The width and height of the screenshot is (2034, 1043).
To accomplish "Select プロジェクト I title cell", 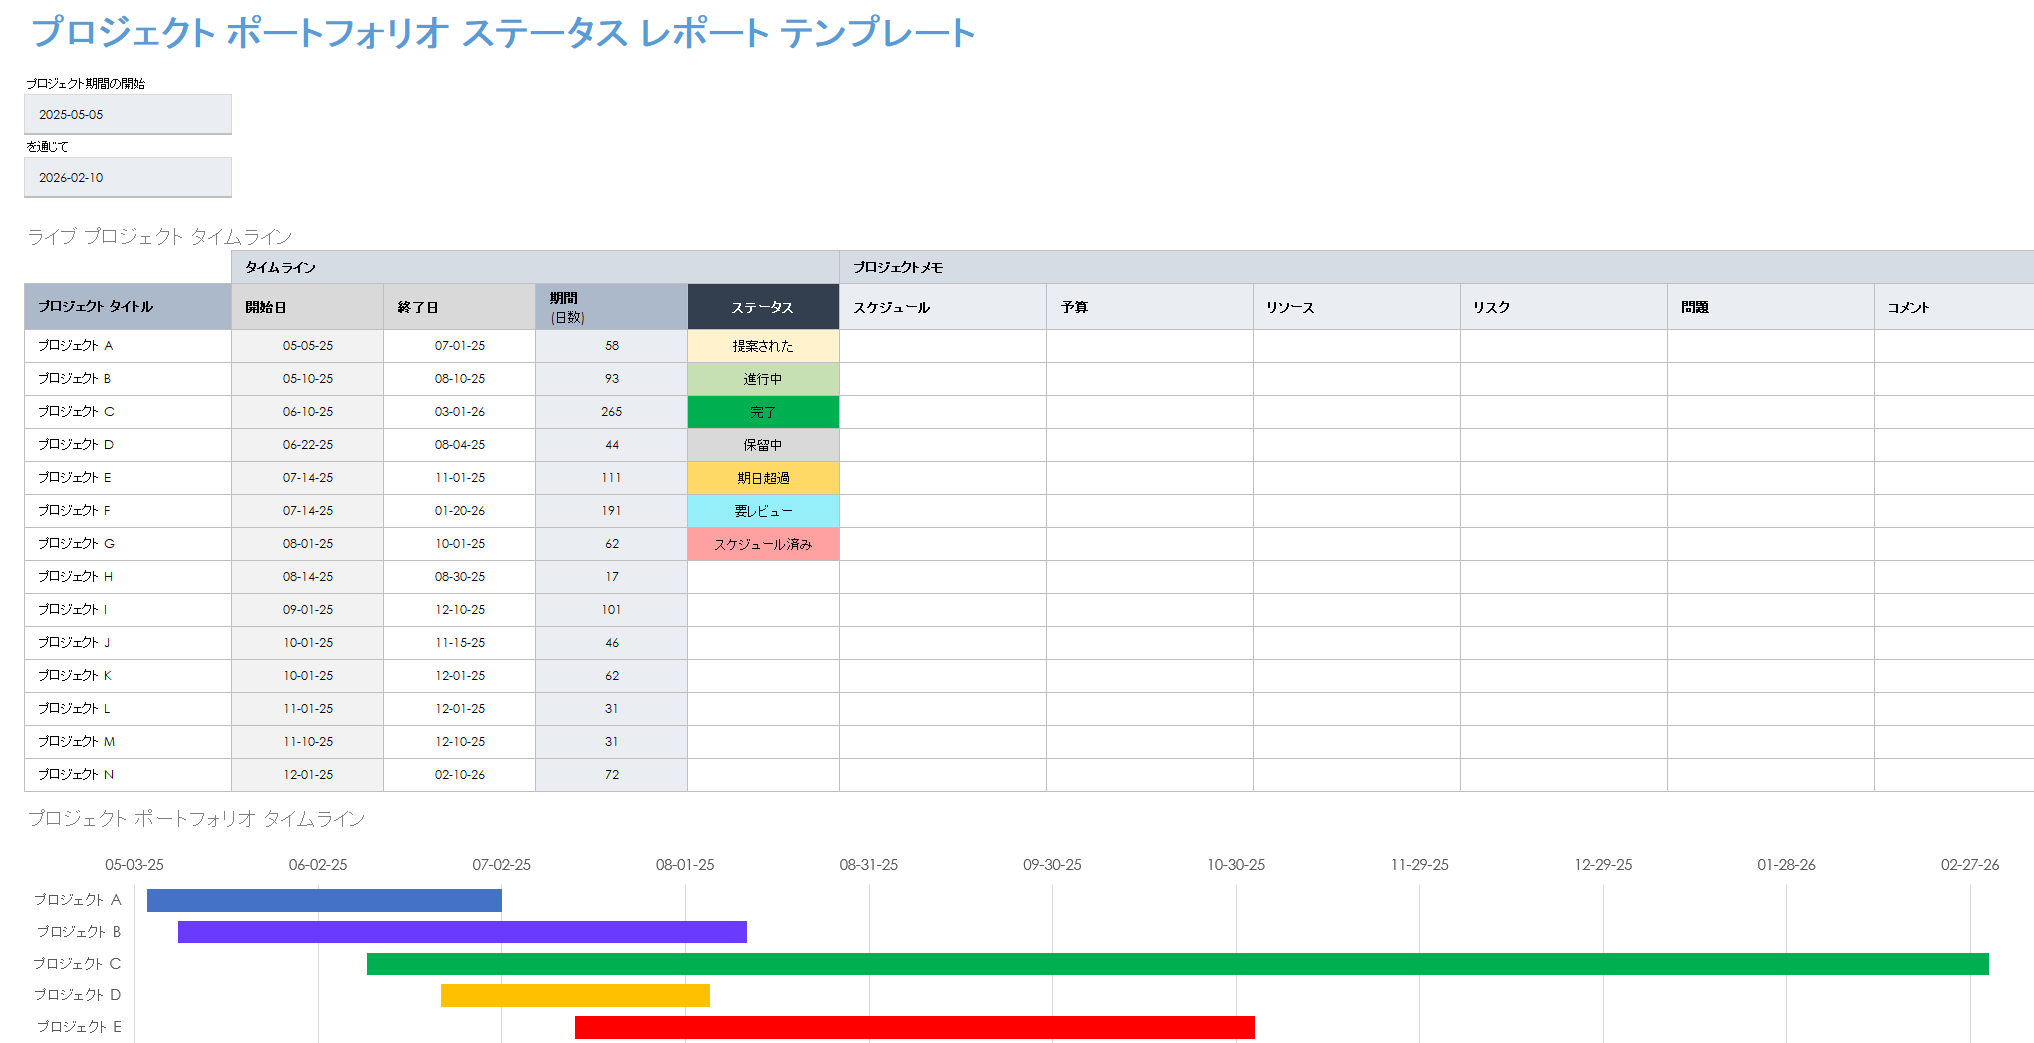I will [x=128, y=610].
